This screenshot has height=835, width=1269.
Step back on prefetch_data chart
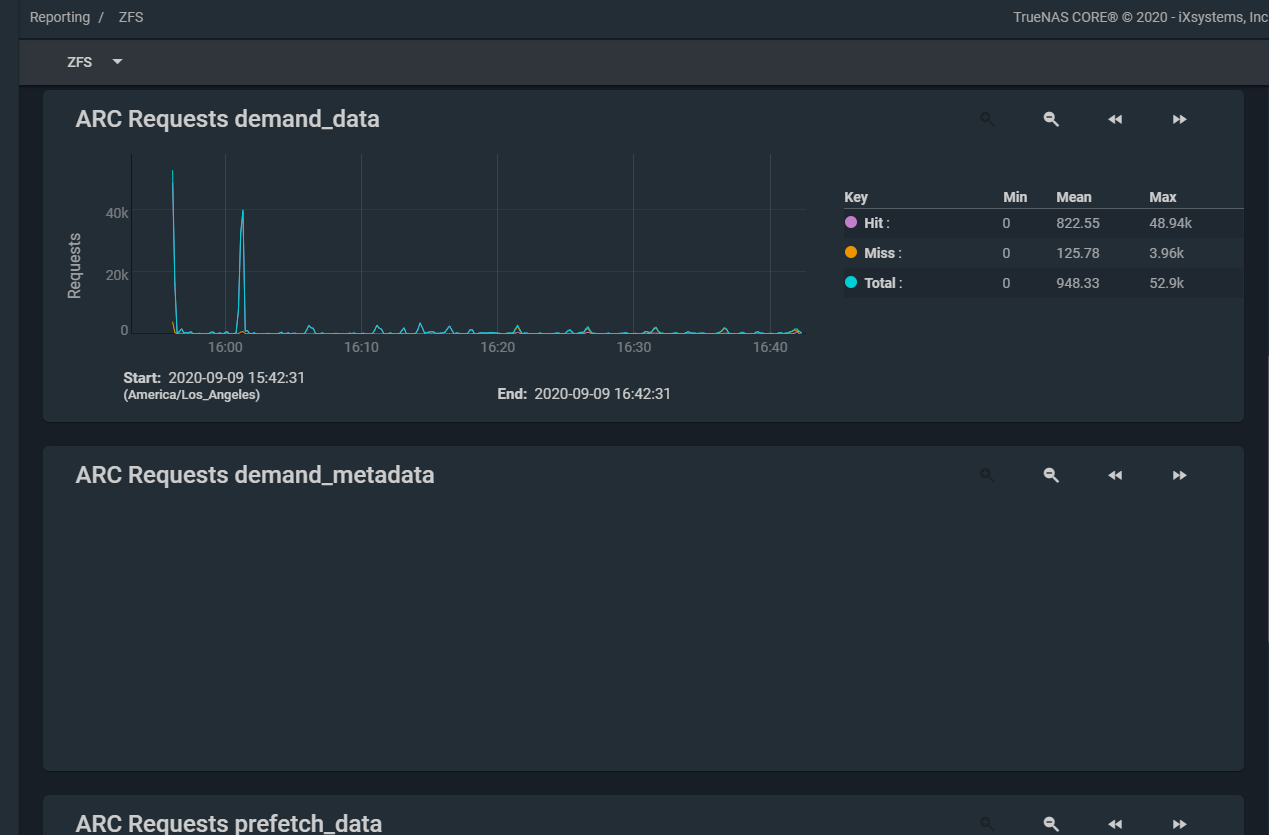pos(1115,823)
